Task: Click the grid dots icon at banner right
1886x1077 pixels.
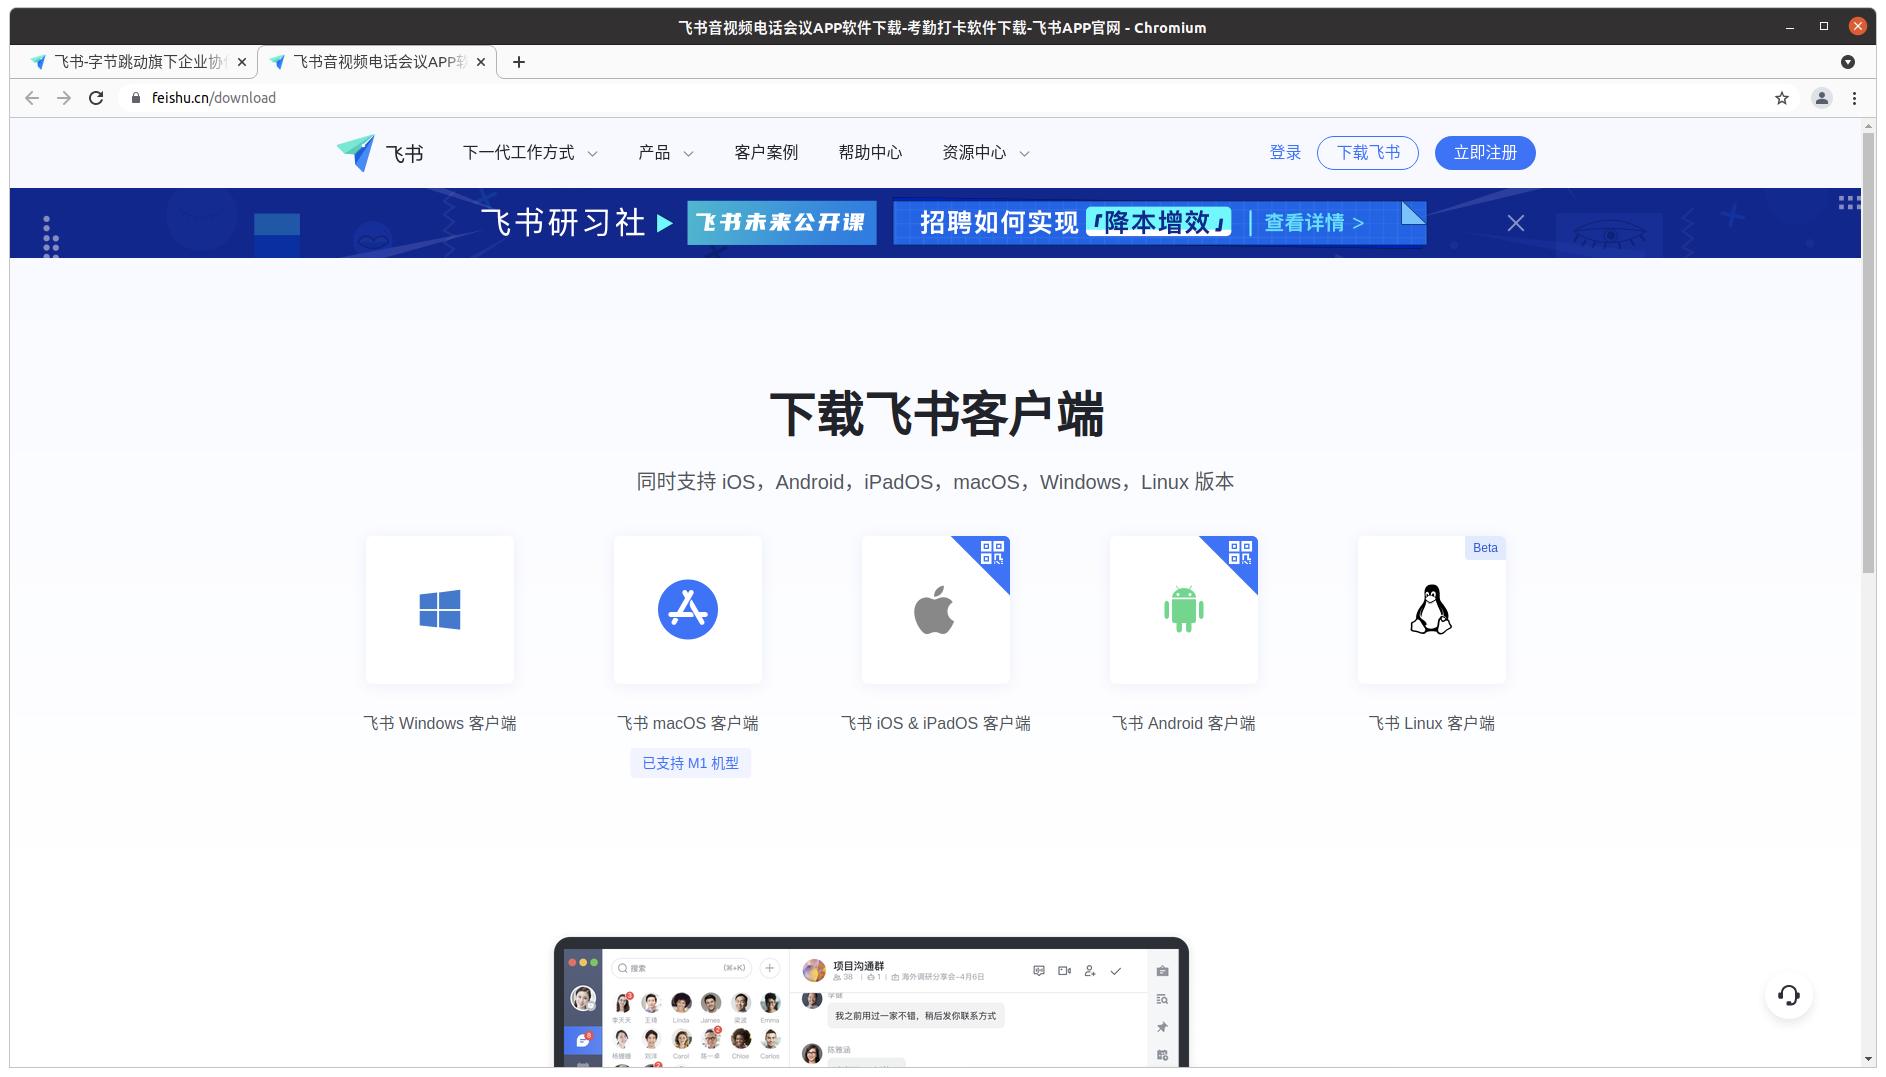Action: pyautogui.click(x=1849, y=203)
